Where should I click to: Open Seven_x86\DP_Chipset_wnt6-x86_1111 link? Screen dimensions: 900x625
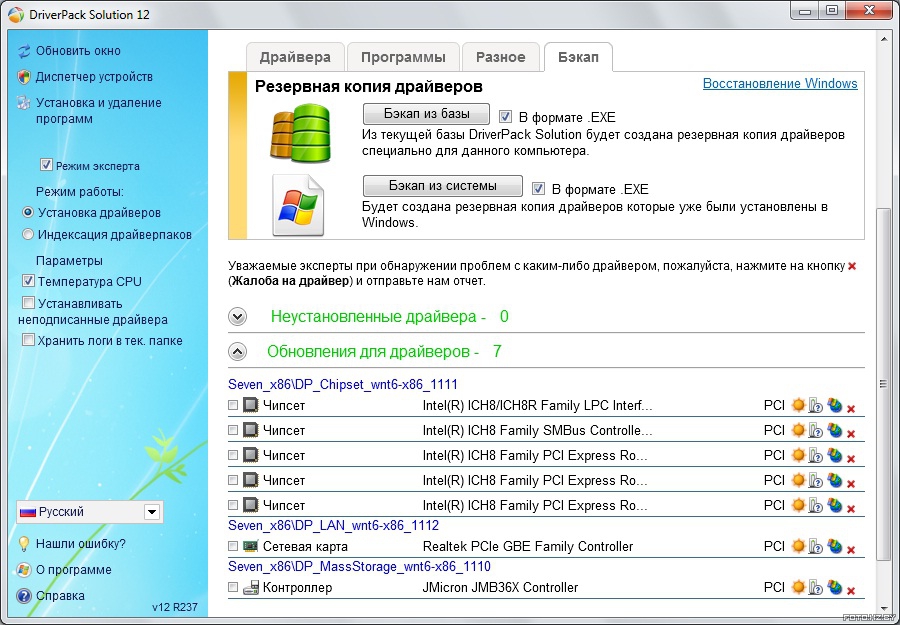click(343, 384)
